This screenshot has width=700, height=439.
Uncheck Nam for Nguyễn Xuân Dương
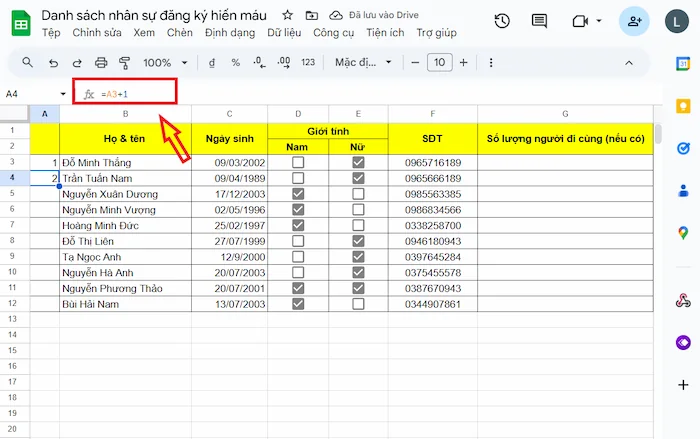click(x=298, y=194)
